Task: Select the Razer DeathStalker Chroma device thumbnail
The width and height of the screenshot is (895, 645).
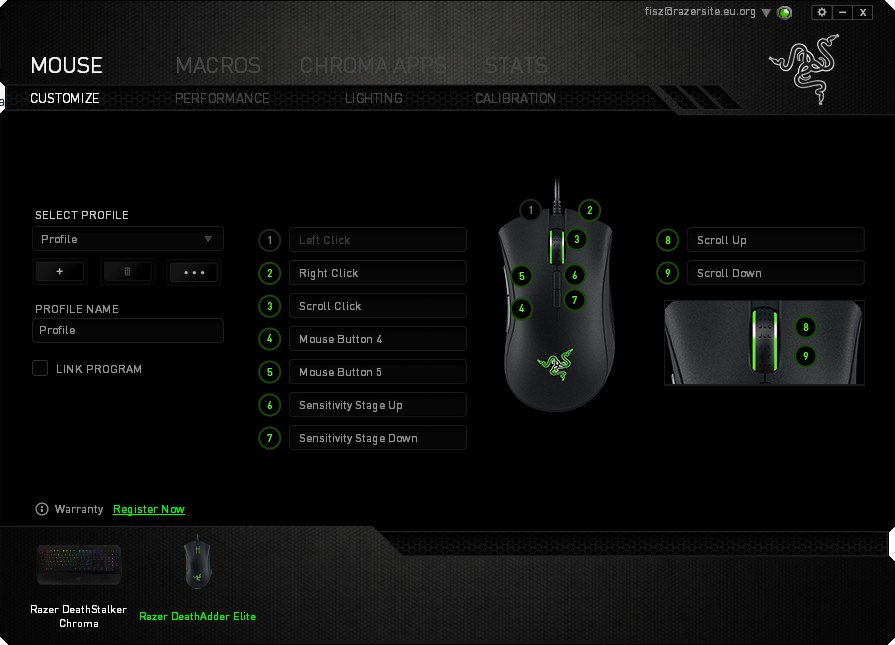Action: [79, 566]
